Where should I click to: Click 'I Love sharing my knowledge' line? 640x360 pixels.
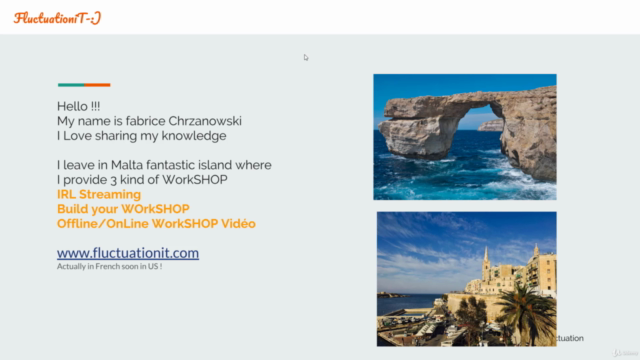(142, 136)
